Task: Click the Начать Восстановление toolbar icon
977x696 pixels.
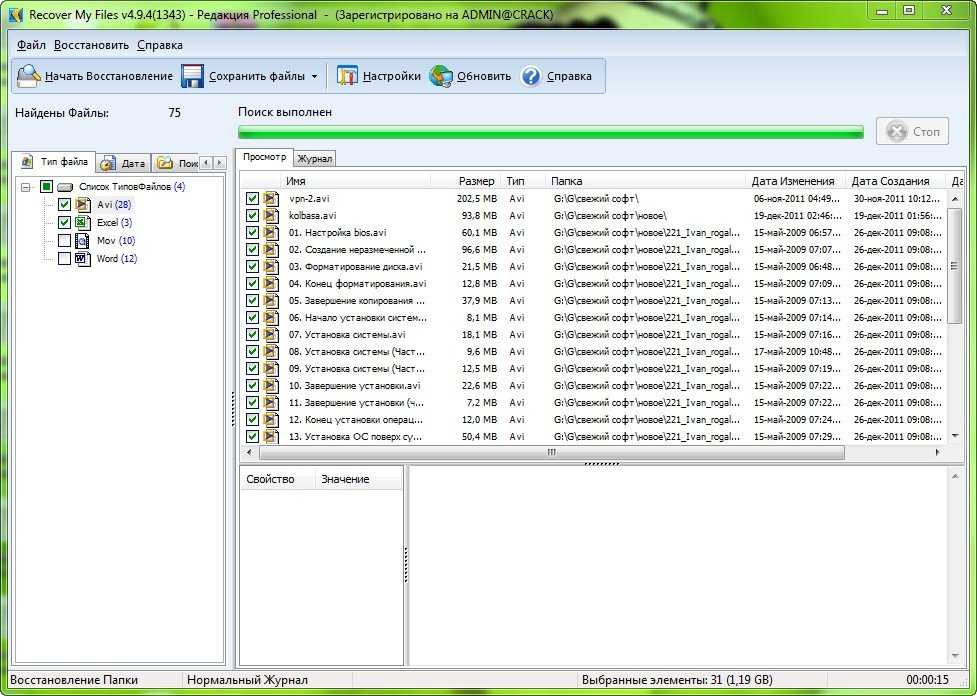Action: pyautogui.click(x=29, y=76)
